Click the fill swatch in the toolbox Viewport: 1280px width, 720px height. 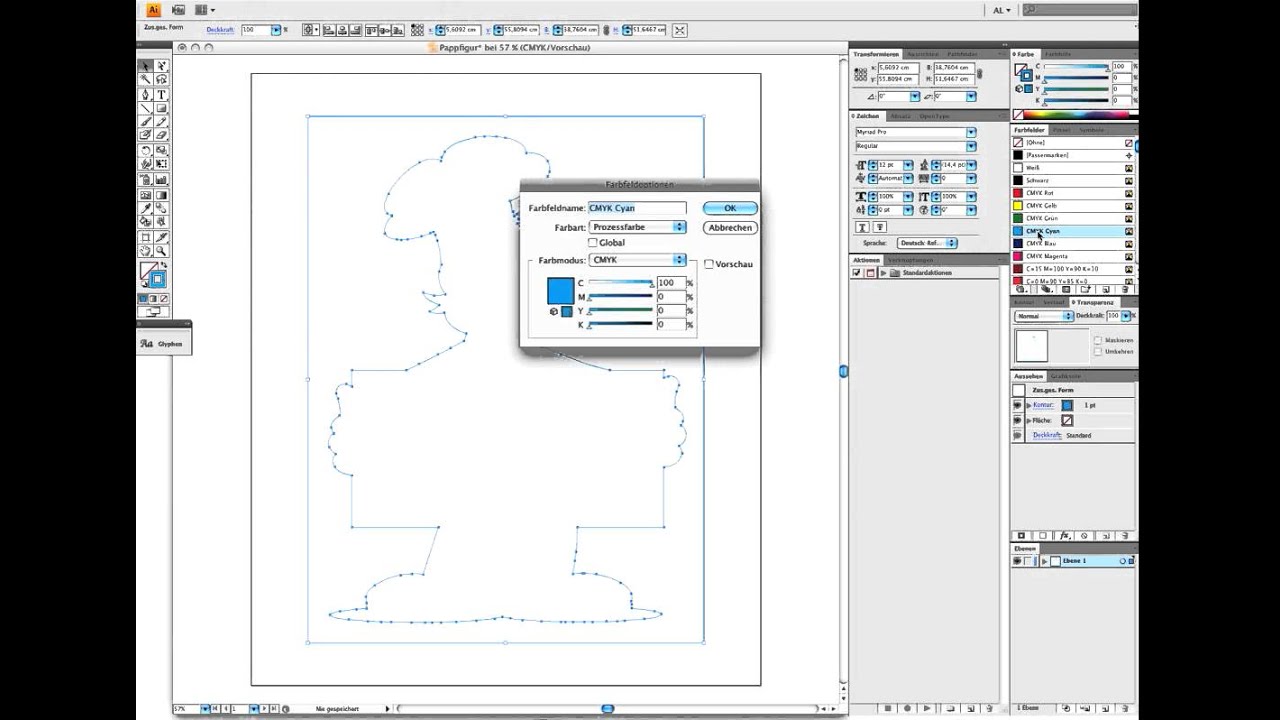click(x=147, y=269)
